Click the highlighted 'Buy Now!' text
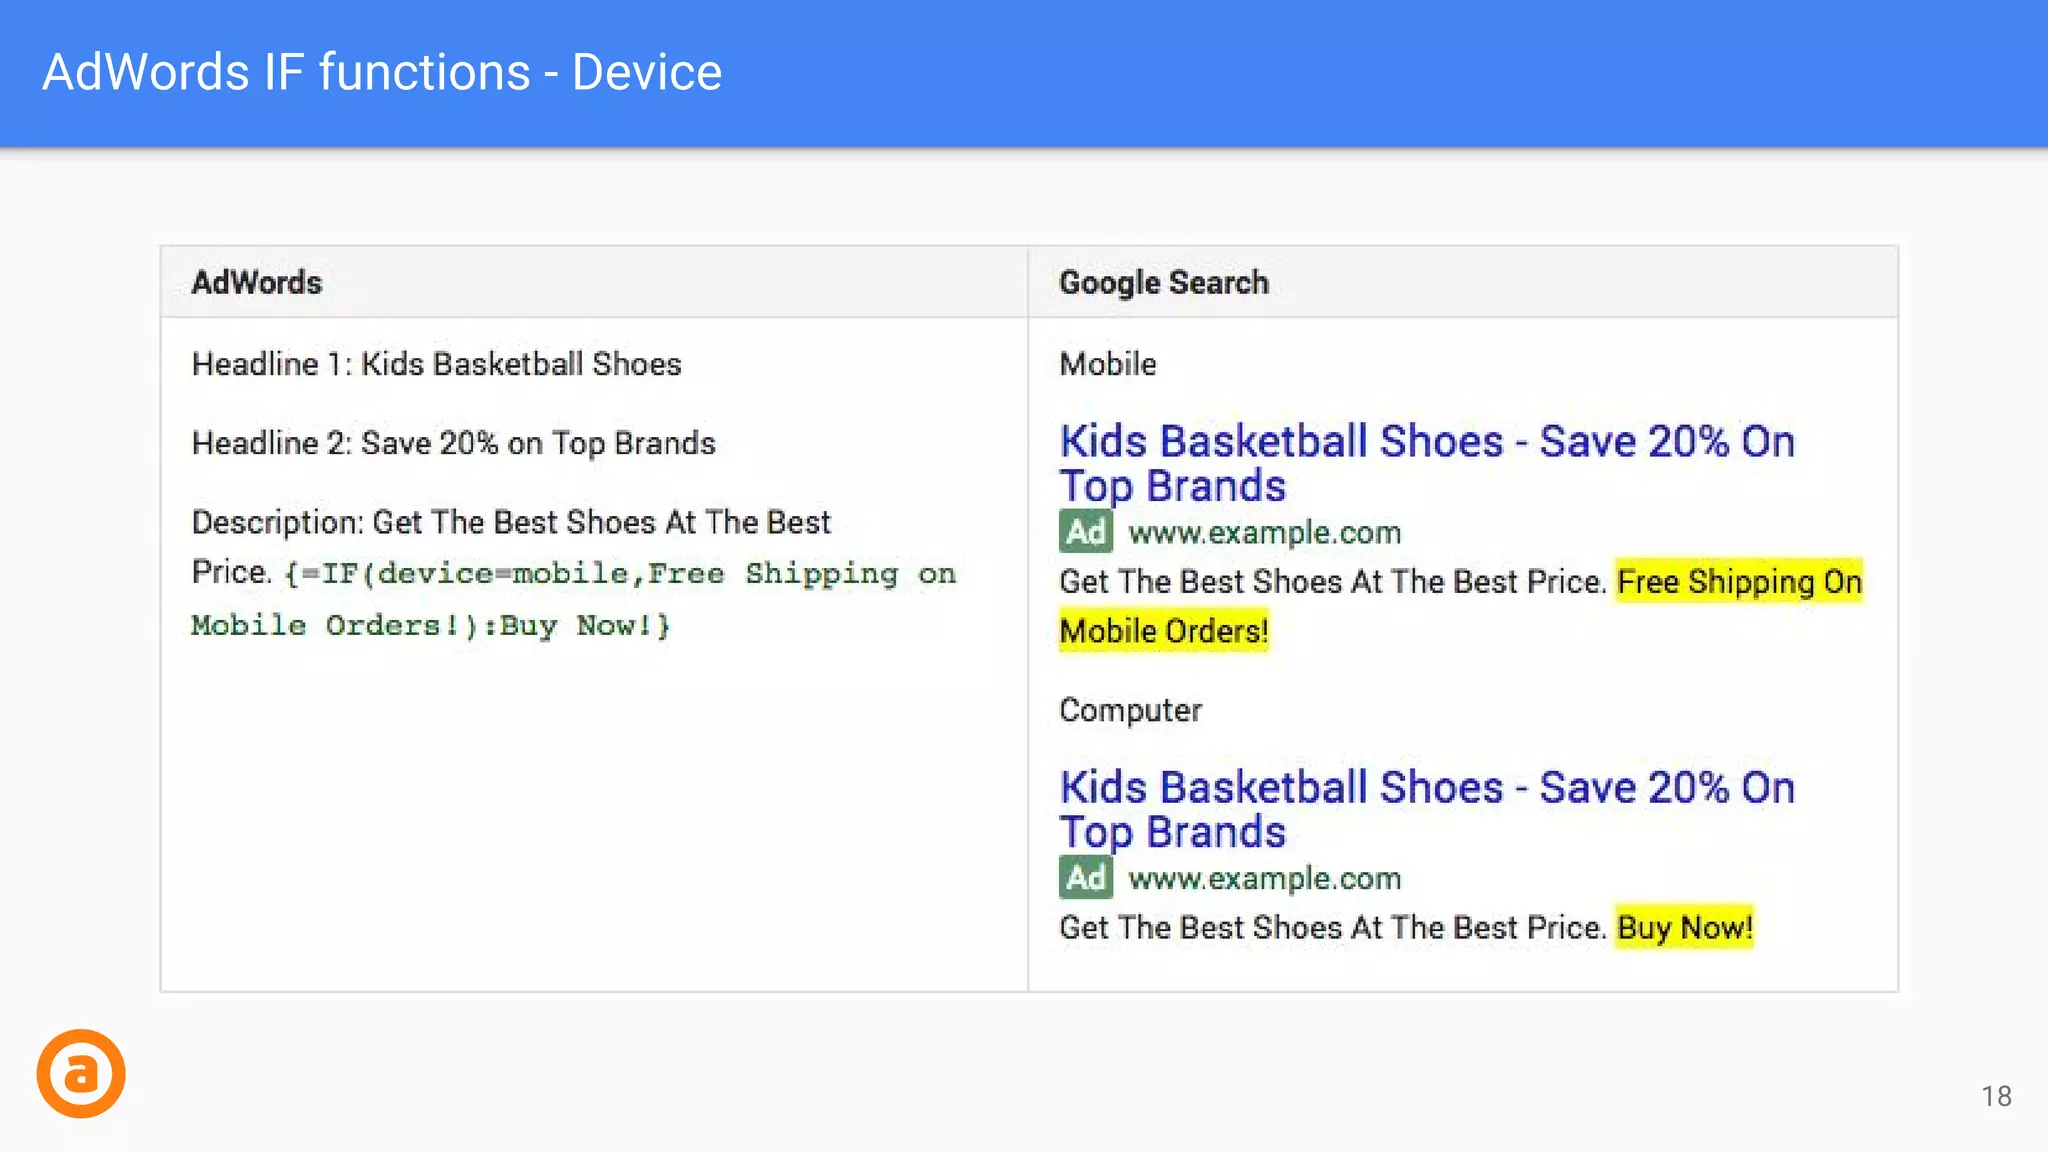 (x=1685, y=928)
